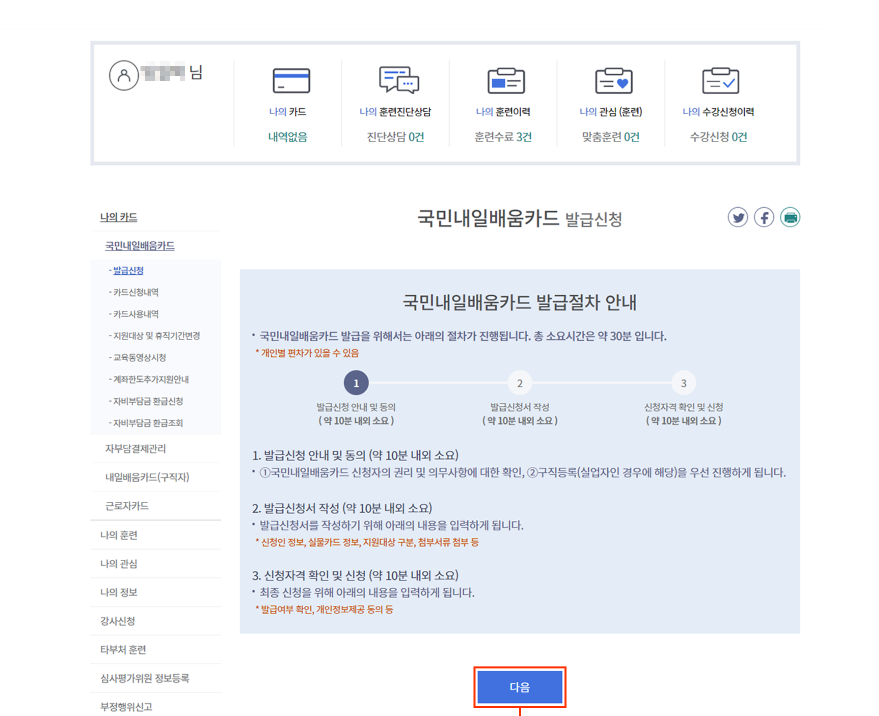Click the 수강신청이력 checkmark clipboard icon
This screenshot has height=716, width=879.
(718, 80)
